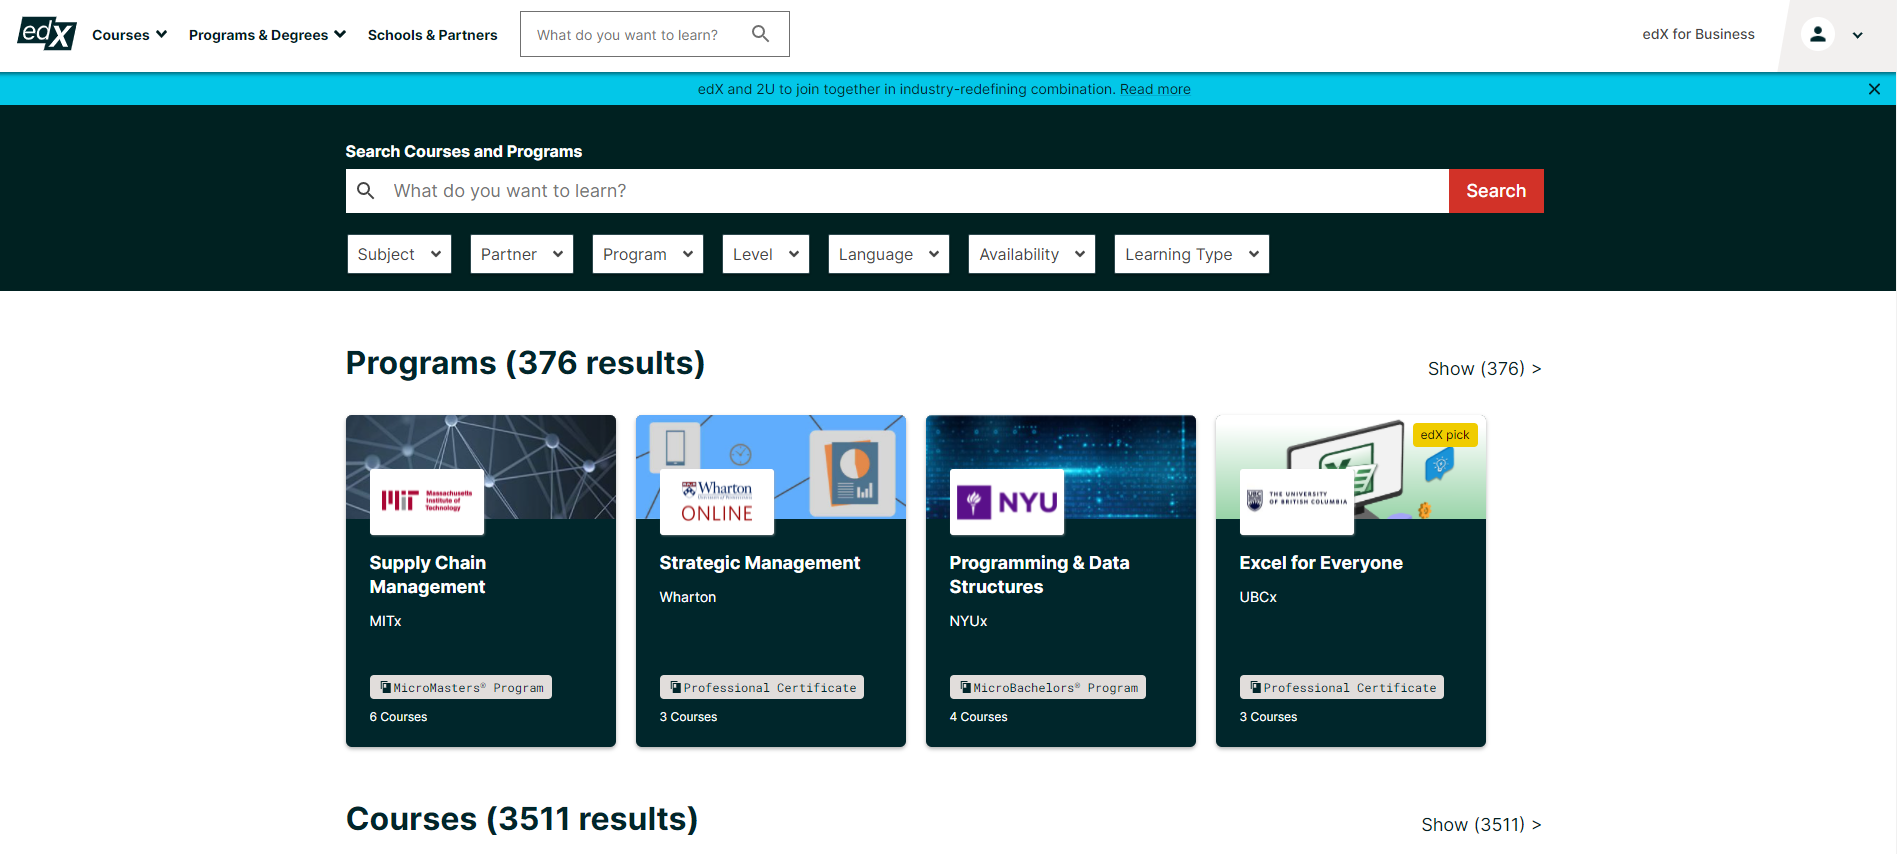
Task: Click the MicroBachelors Program badge
Action: click(x=1048, y=687)
